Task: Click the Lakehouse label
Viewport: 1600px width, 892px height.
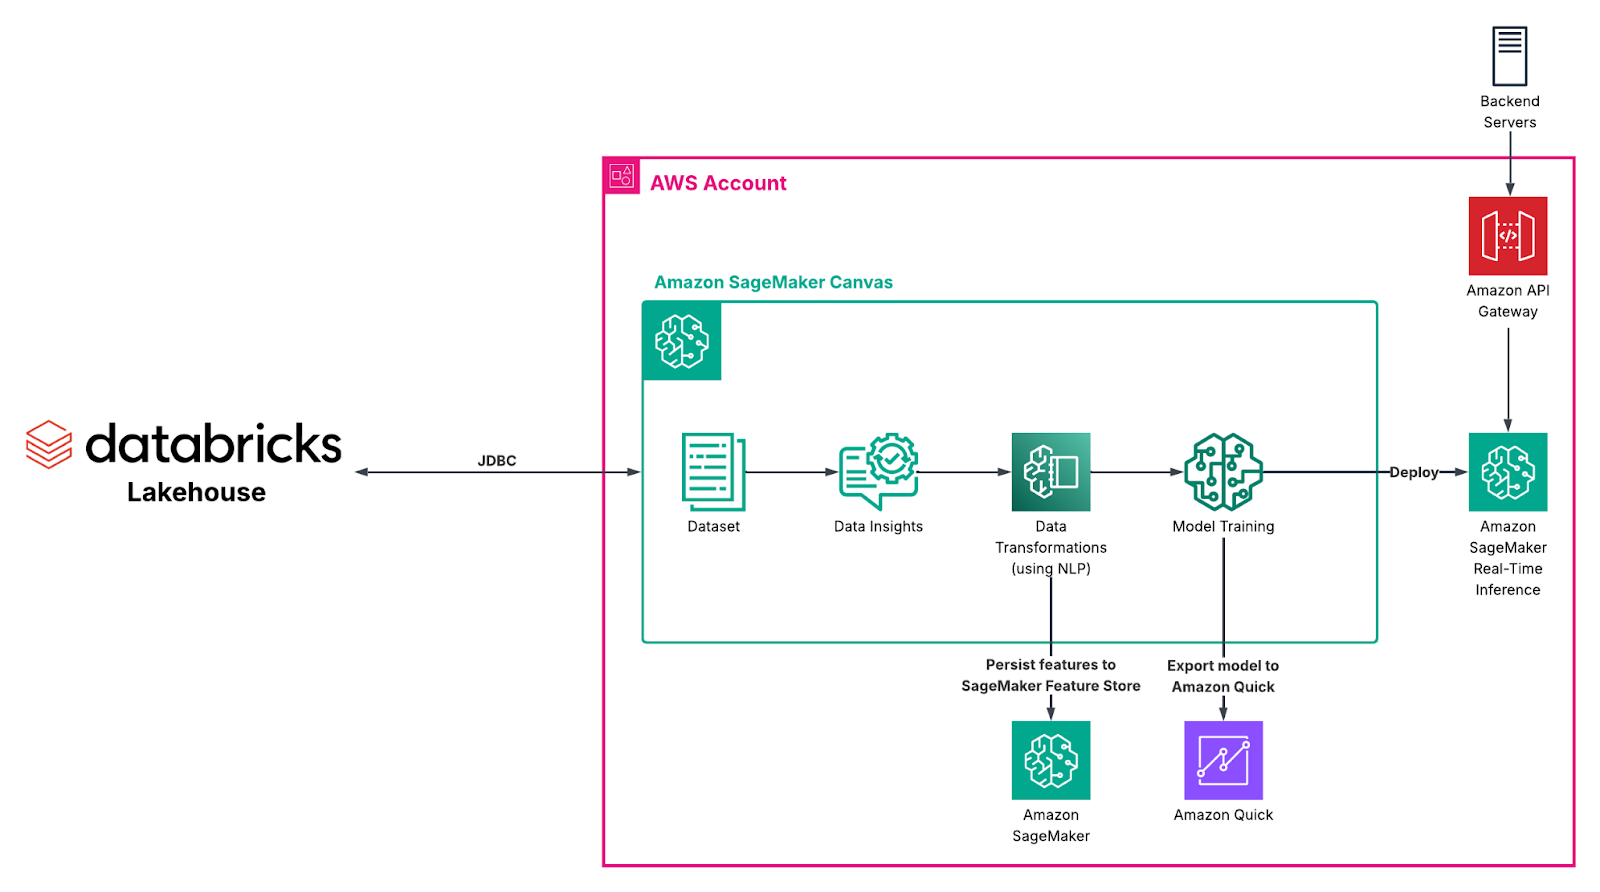Action: coord(196,492)
